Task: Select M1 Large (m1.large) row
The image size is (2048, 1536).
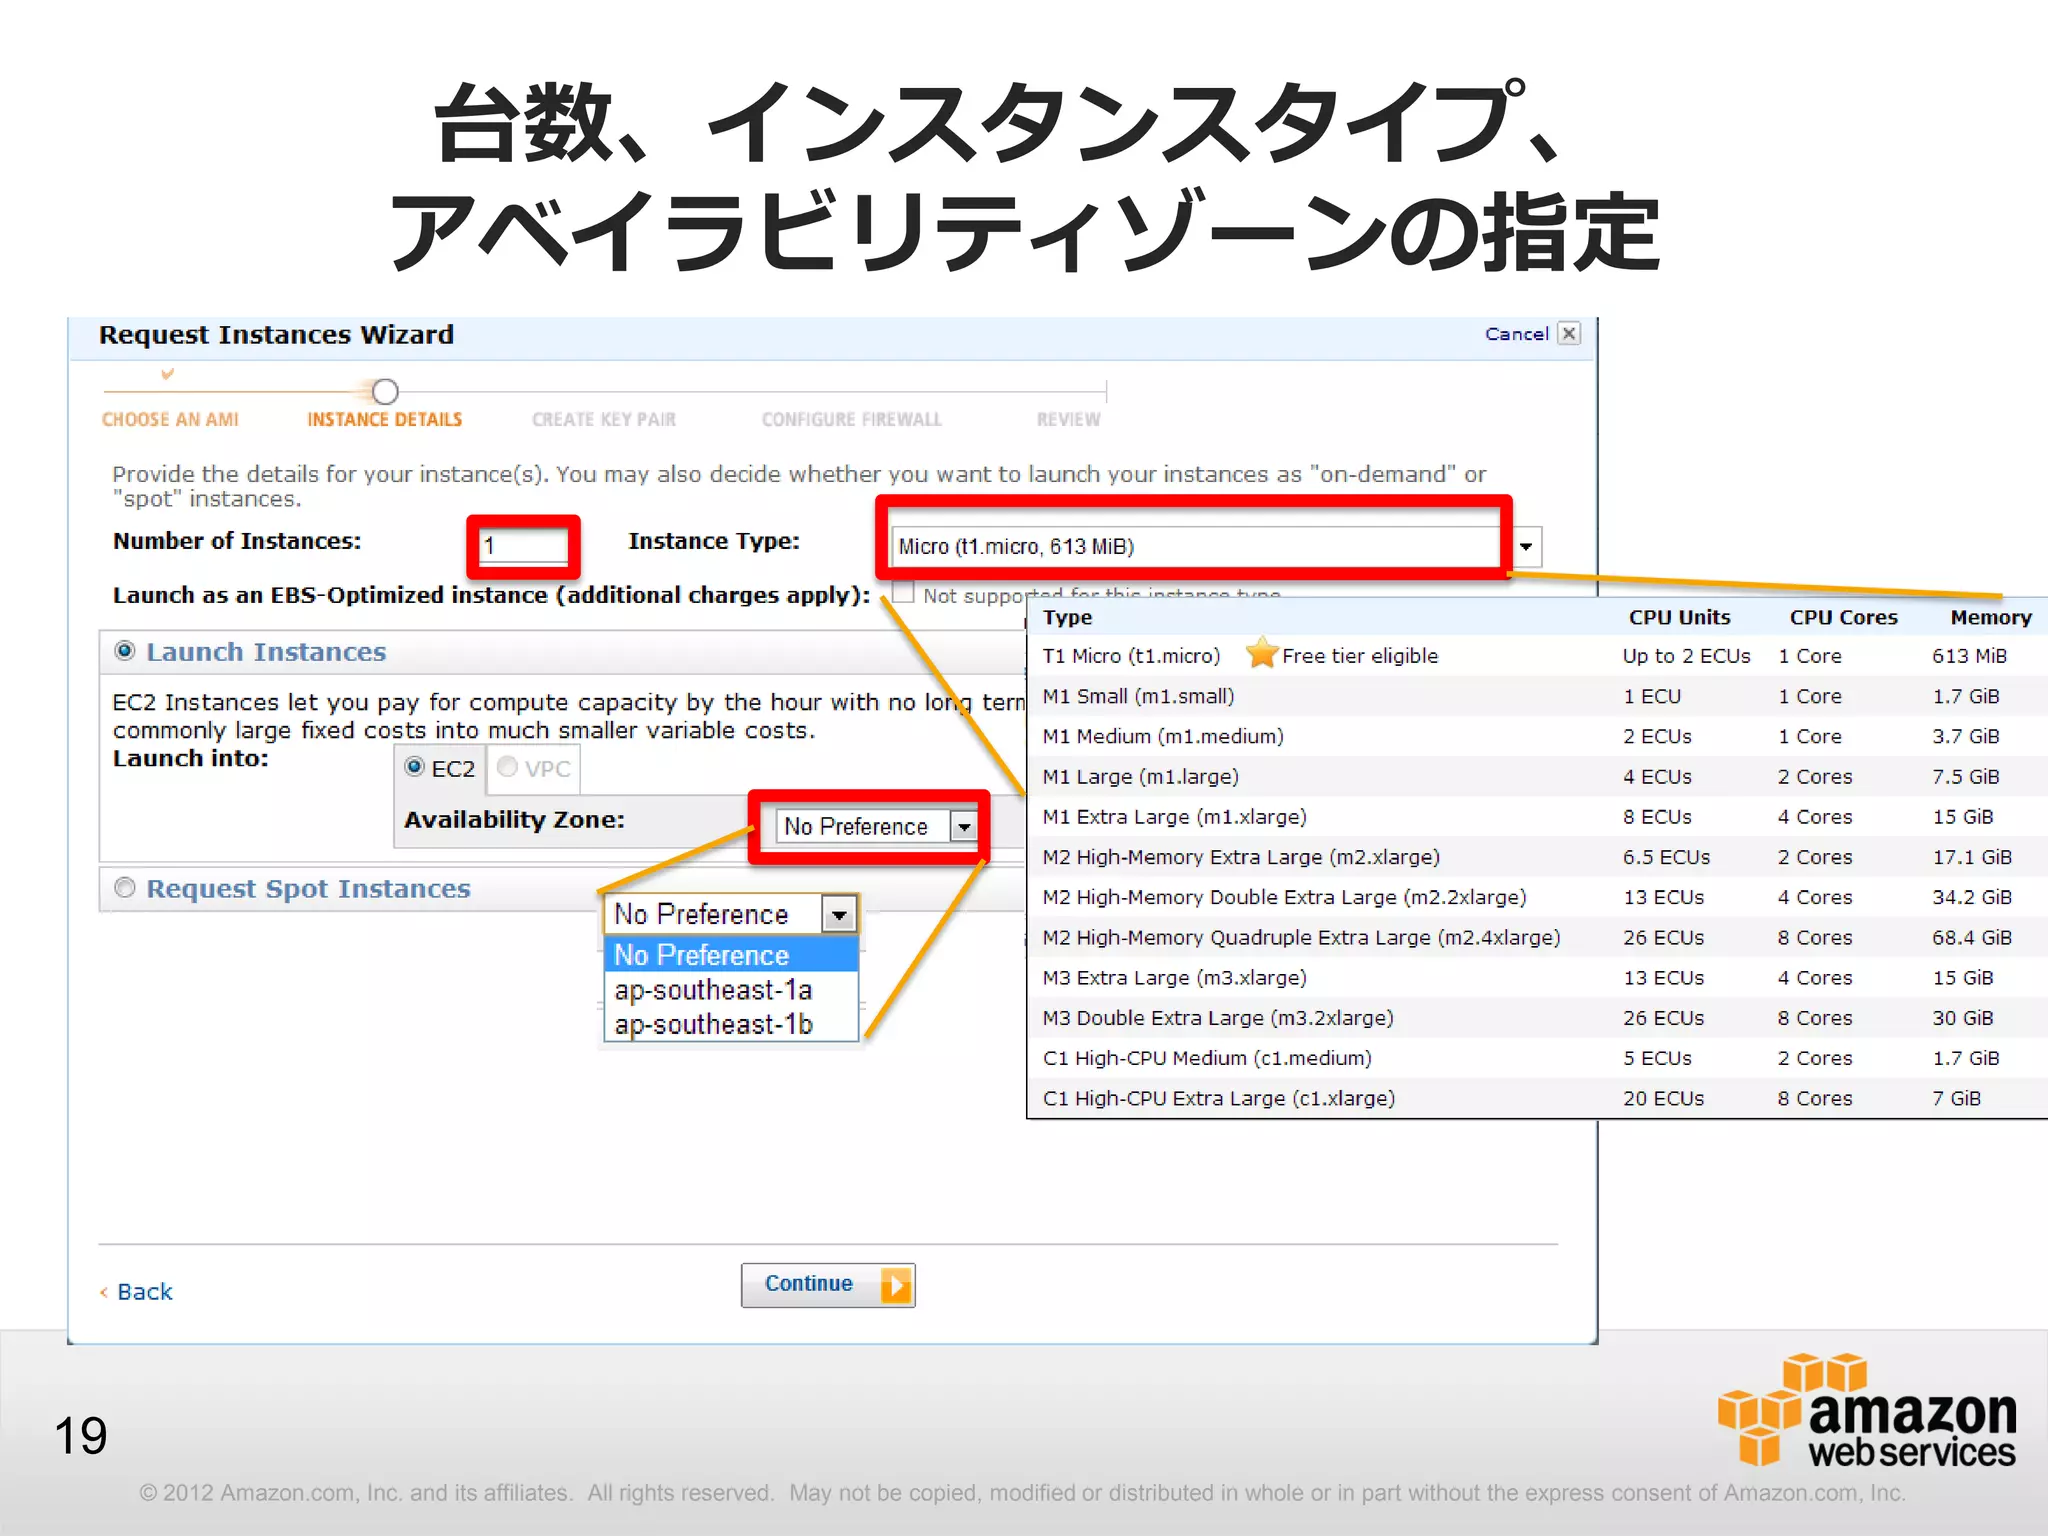Action: pos(1537,776)
